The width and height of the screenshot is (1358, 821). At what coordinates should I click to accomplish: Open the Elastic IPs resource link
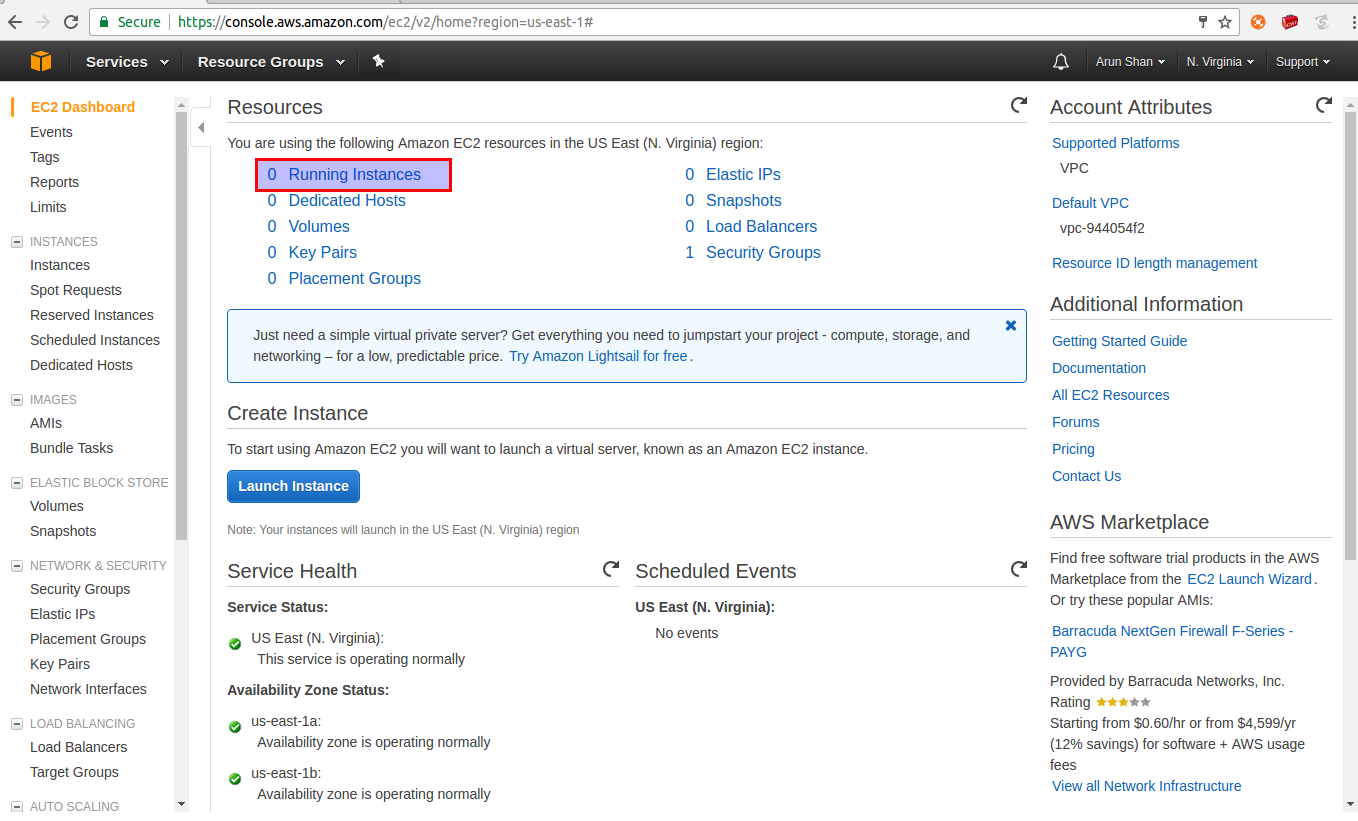[743, 174]
